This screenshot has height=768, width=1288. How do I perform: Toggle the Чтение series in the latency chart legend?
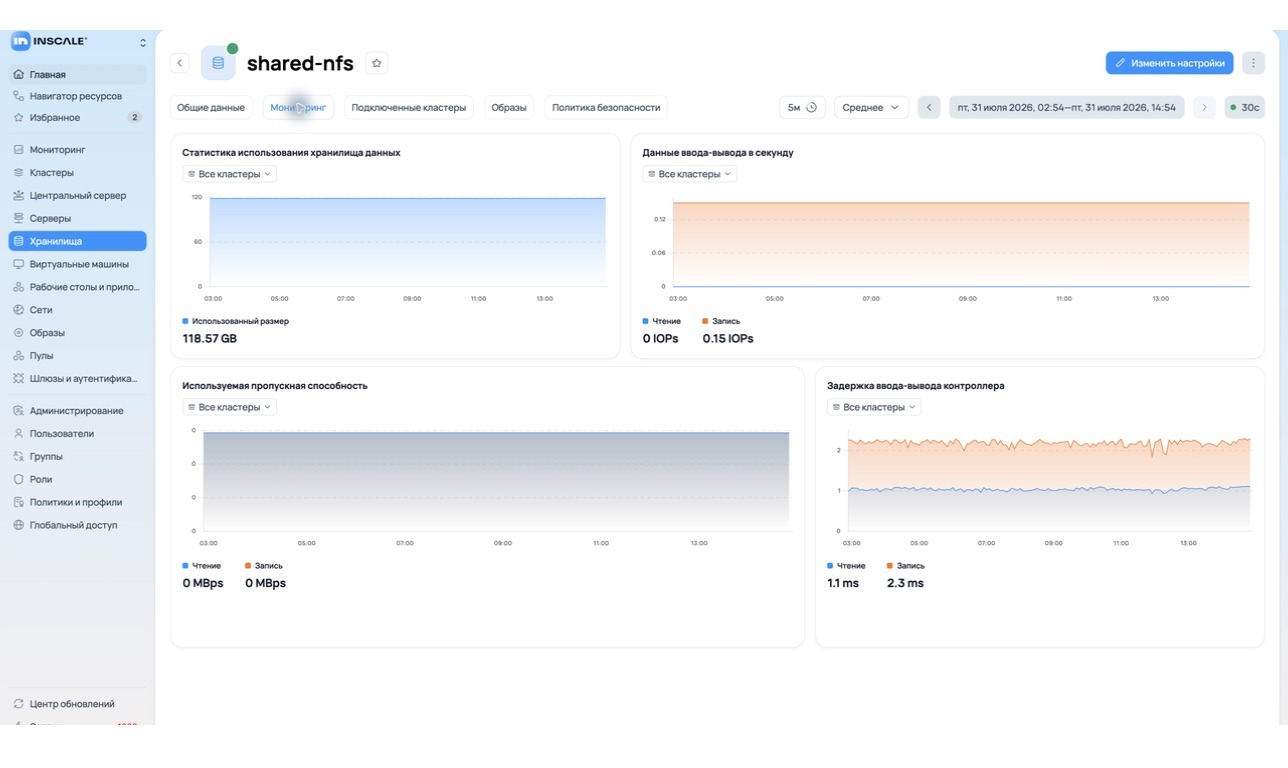click(846, 566)
